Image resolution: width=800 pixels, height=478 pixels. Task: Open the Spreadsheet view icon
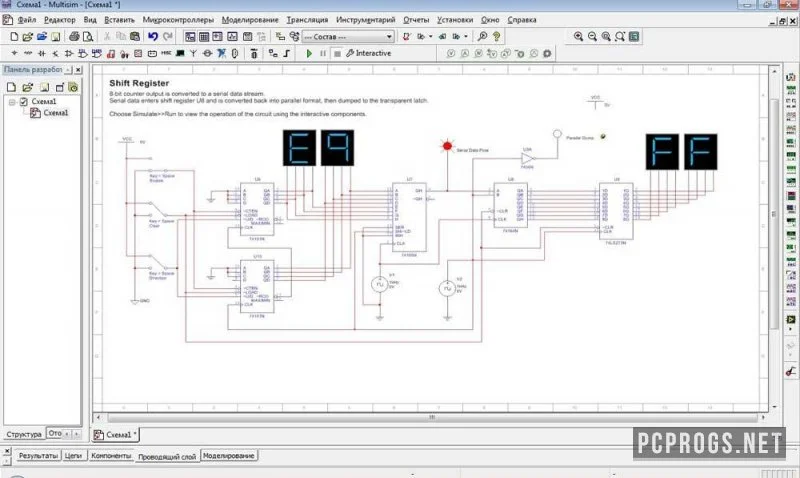pyautogui.click(x=204, y=37)
